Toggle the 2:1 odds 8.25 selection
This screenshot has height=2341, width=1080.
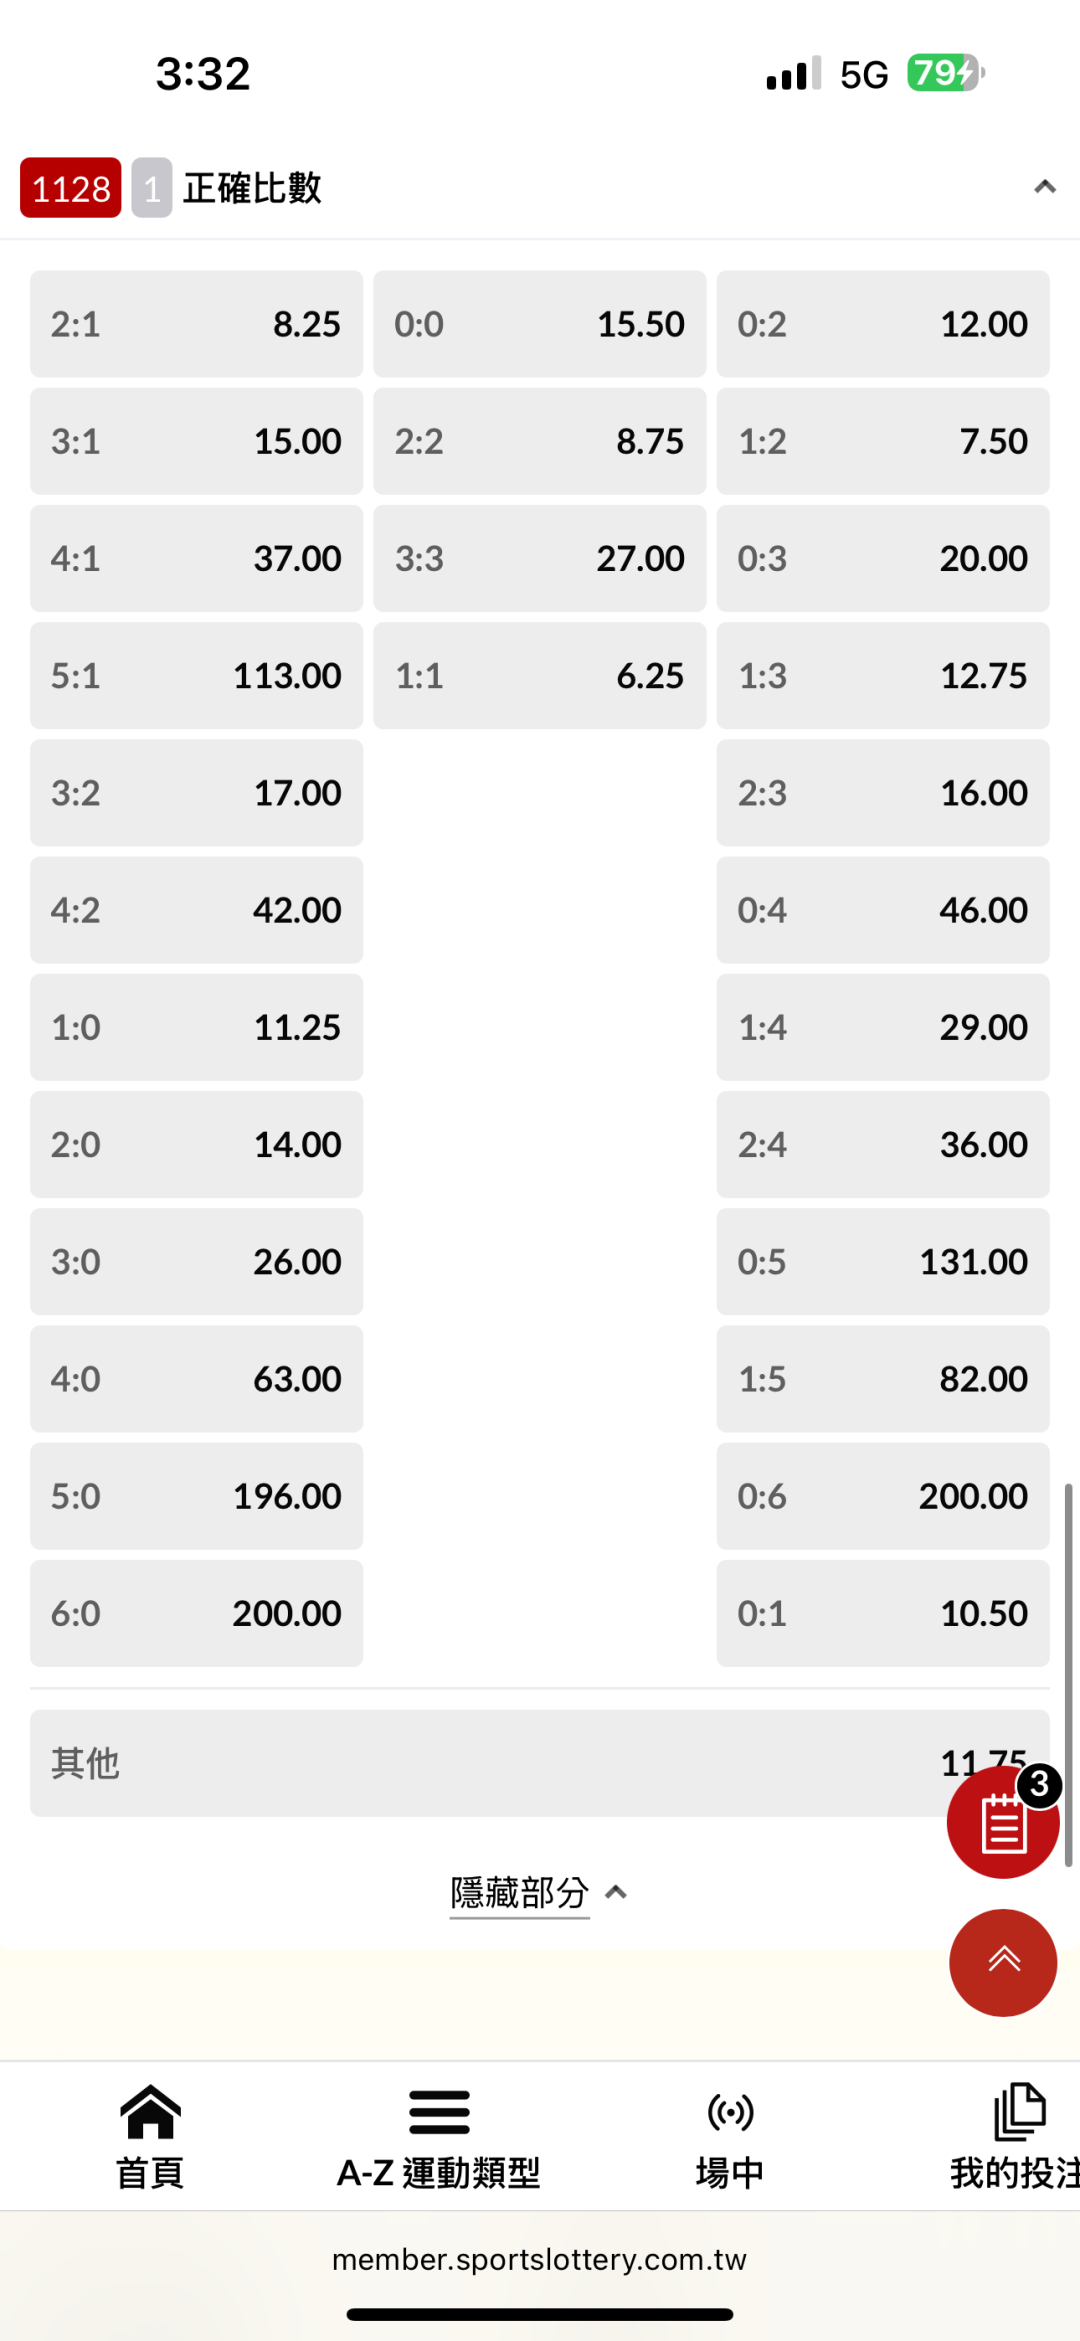[196, 324]
